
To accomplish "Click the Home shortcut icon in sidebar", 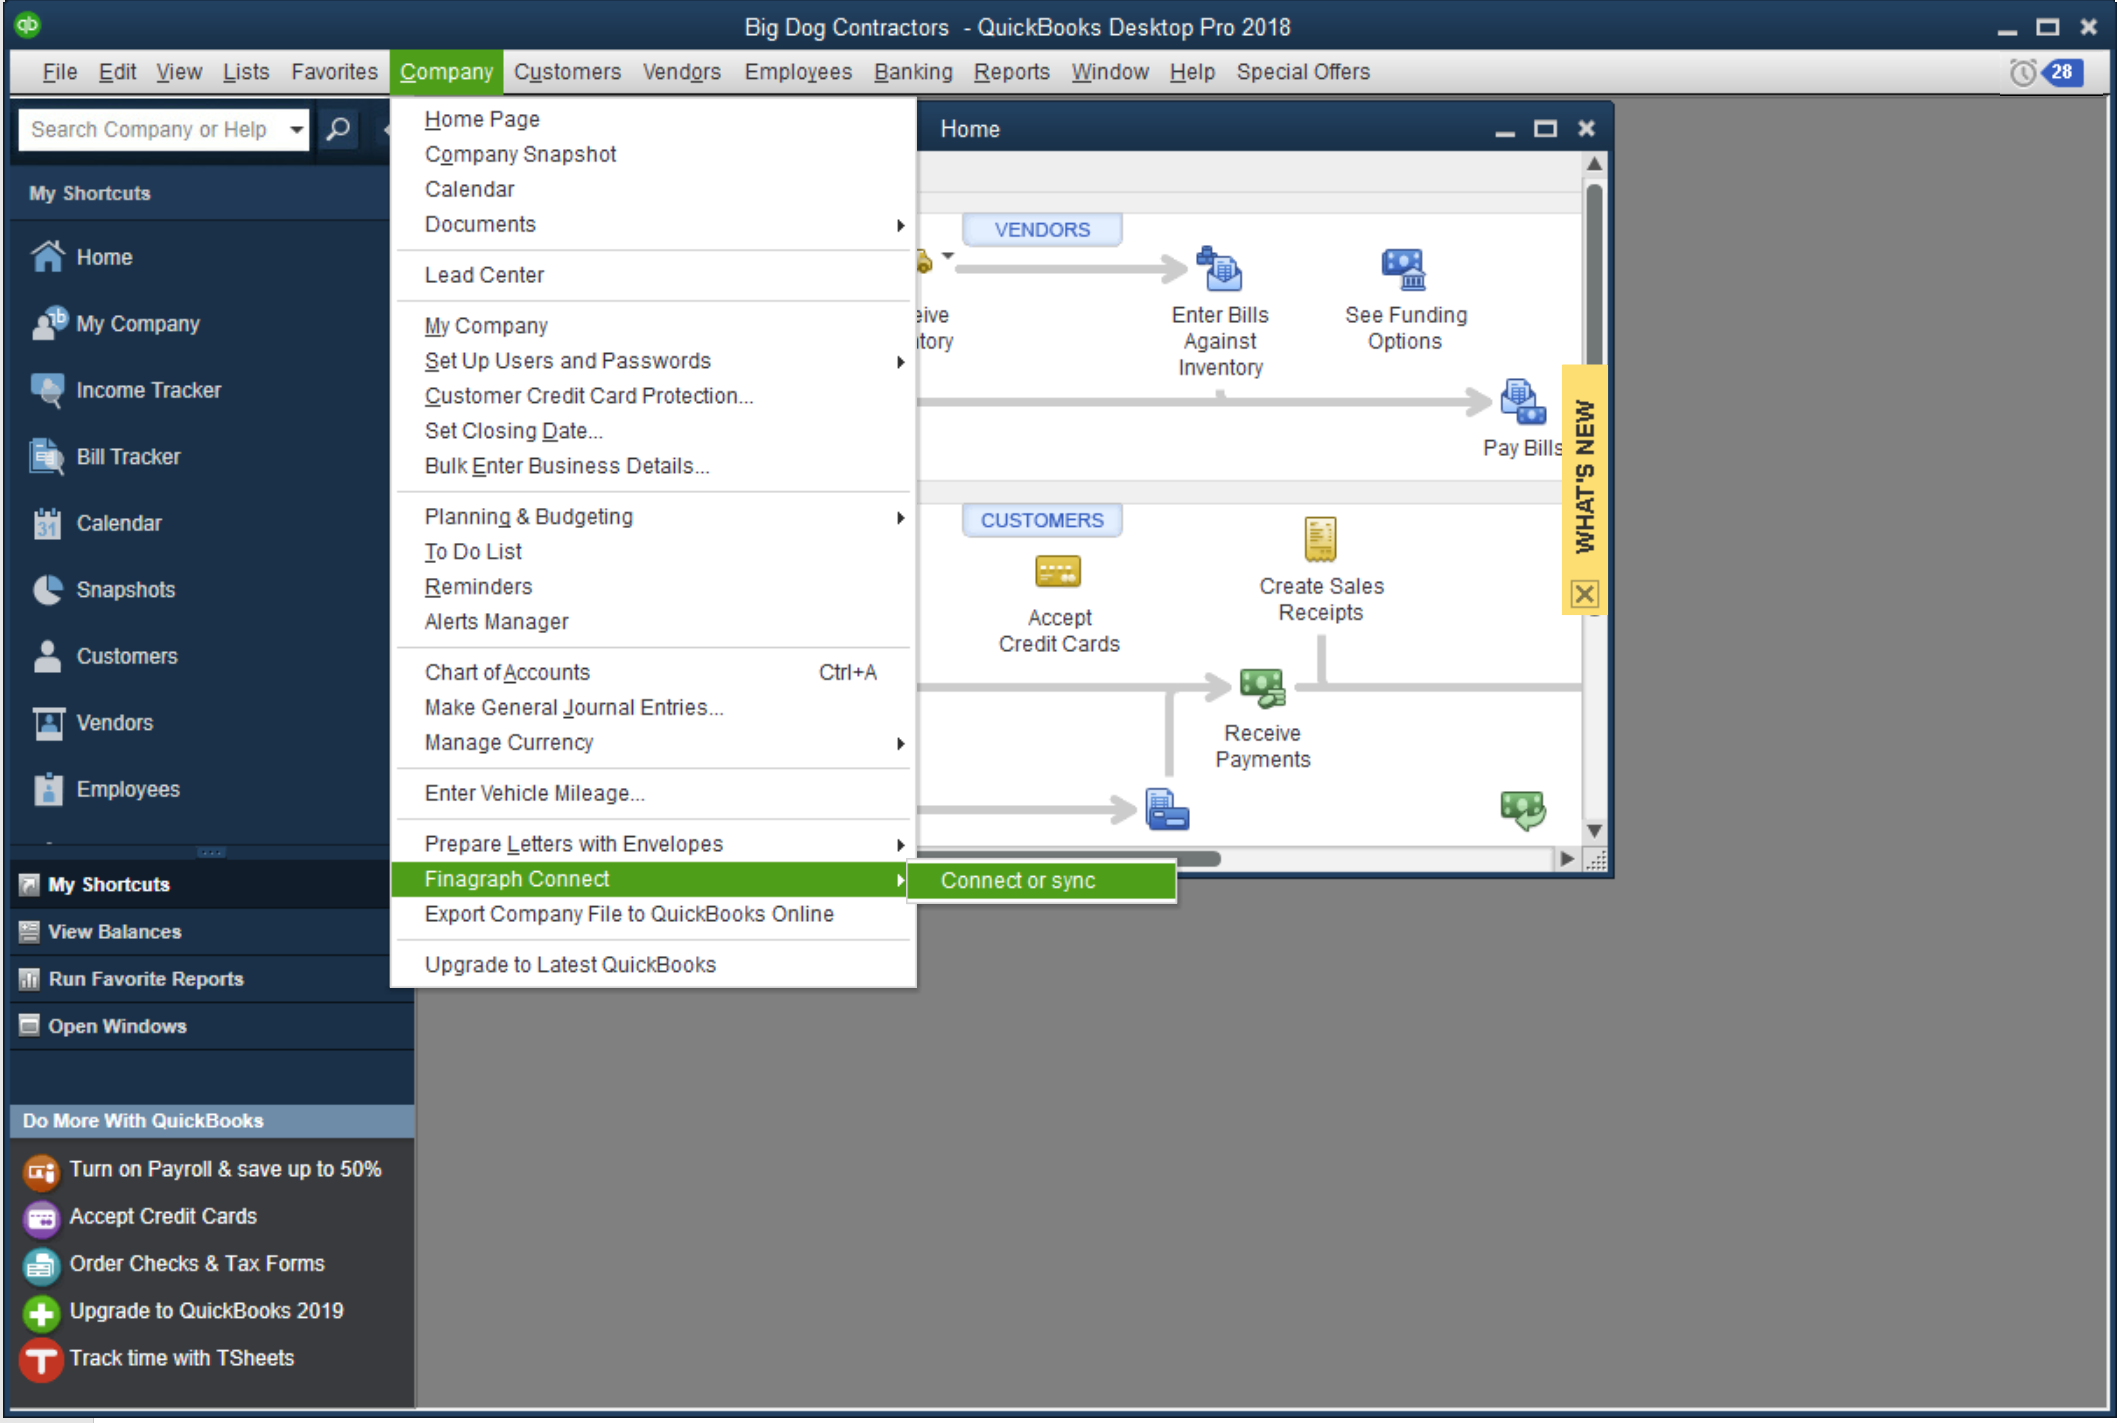I will click(x=47, y=257).
